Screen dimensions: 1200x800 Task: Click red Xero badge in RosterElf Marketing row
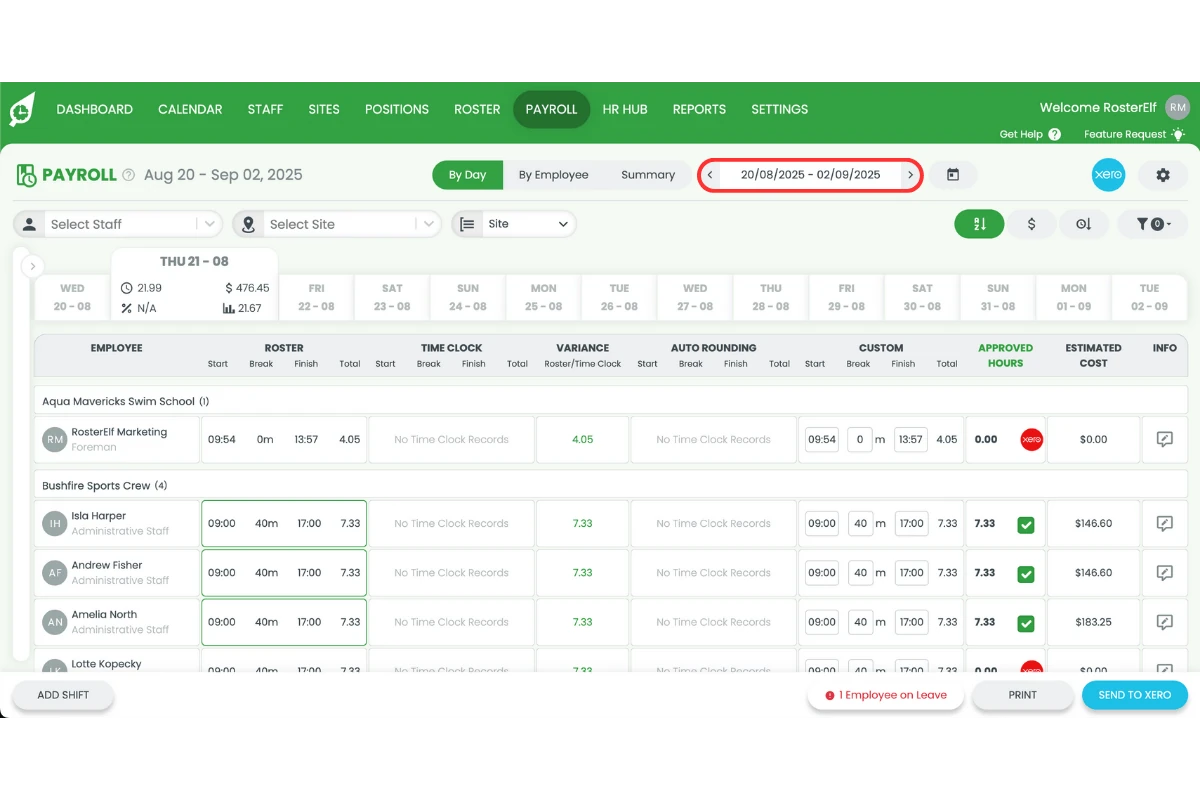(1031, 439)
